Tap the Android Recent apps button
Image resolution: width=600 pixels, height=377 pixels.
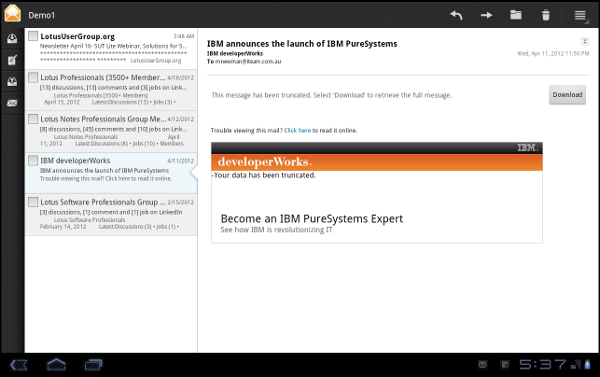coord(93,365)
